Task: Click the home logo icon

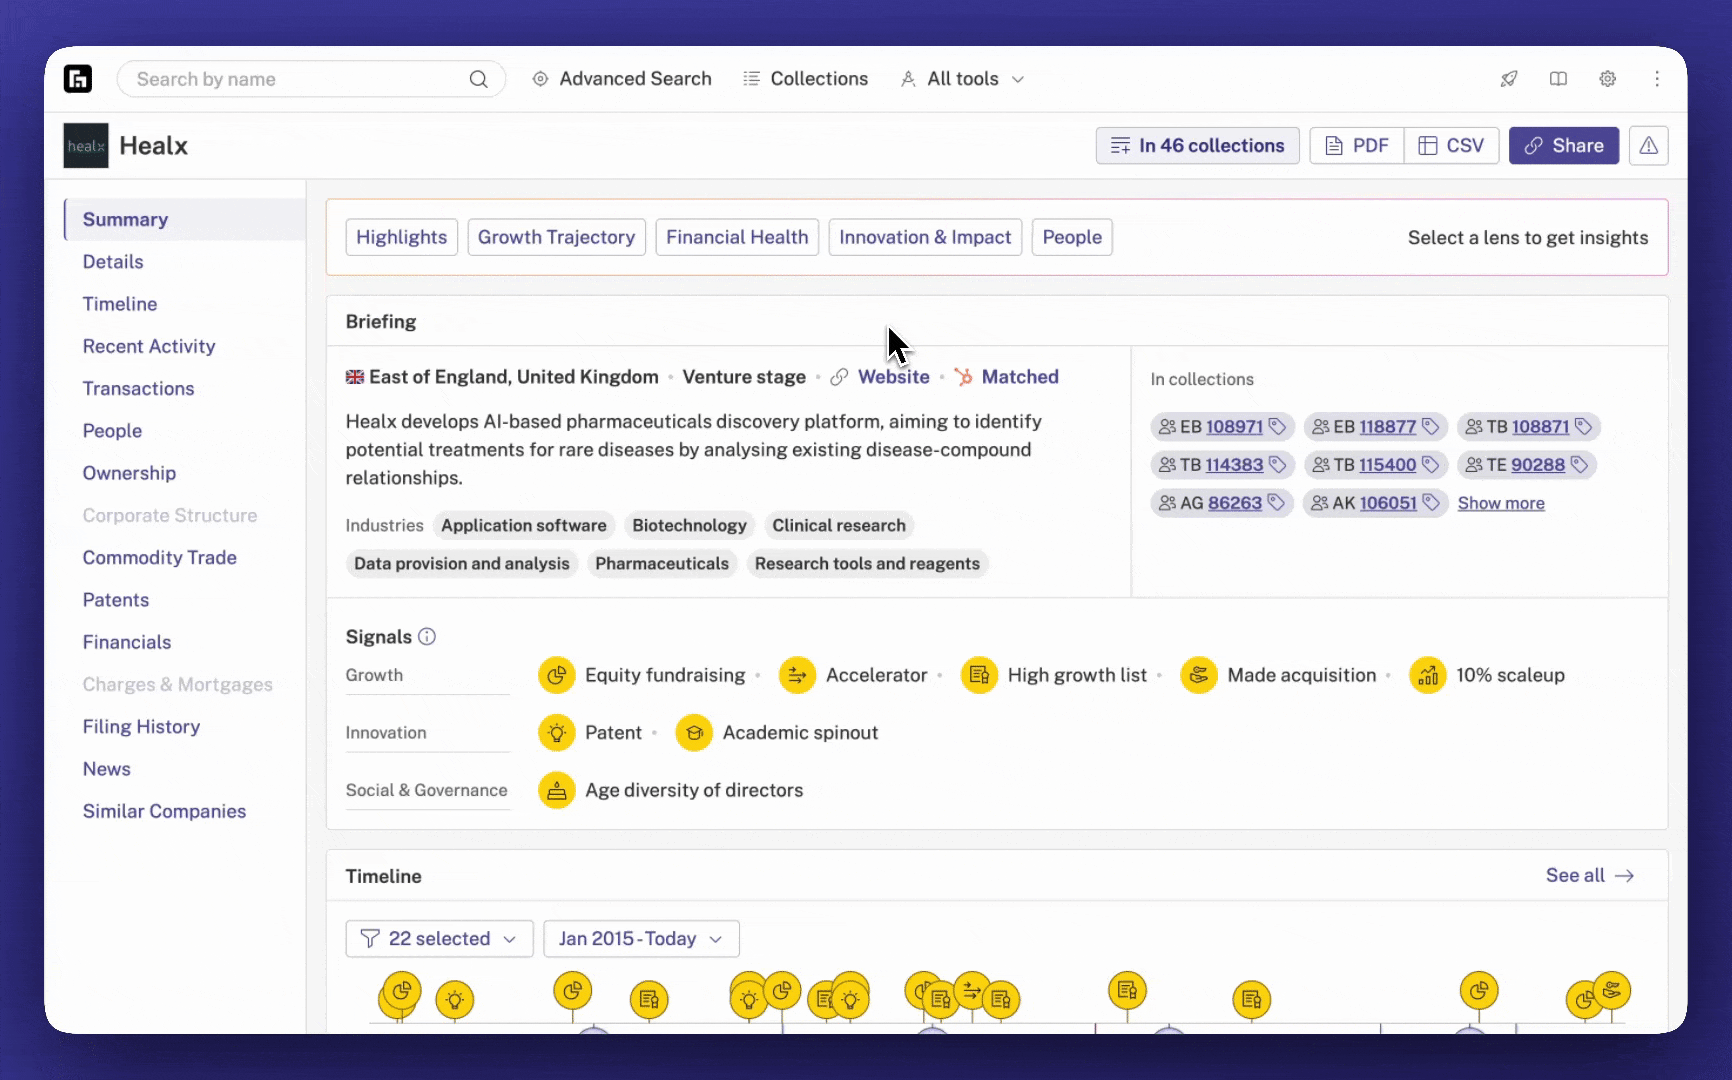Action: [x=78, y=79]
